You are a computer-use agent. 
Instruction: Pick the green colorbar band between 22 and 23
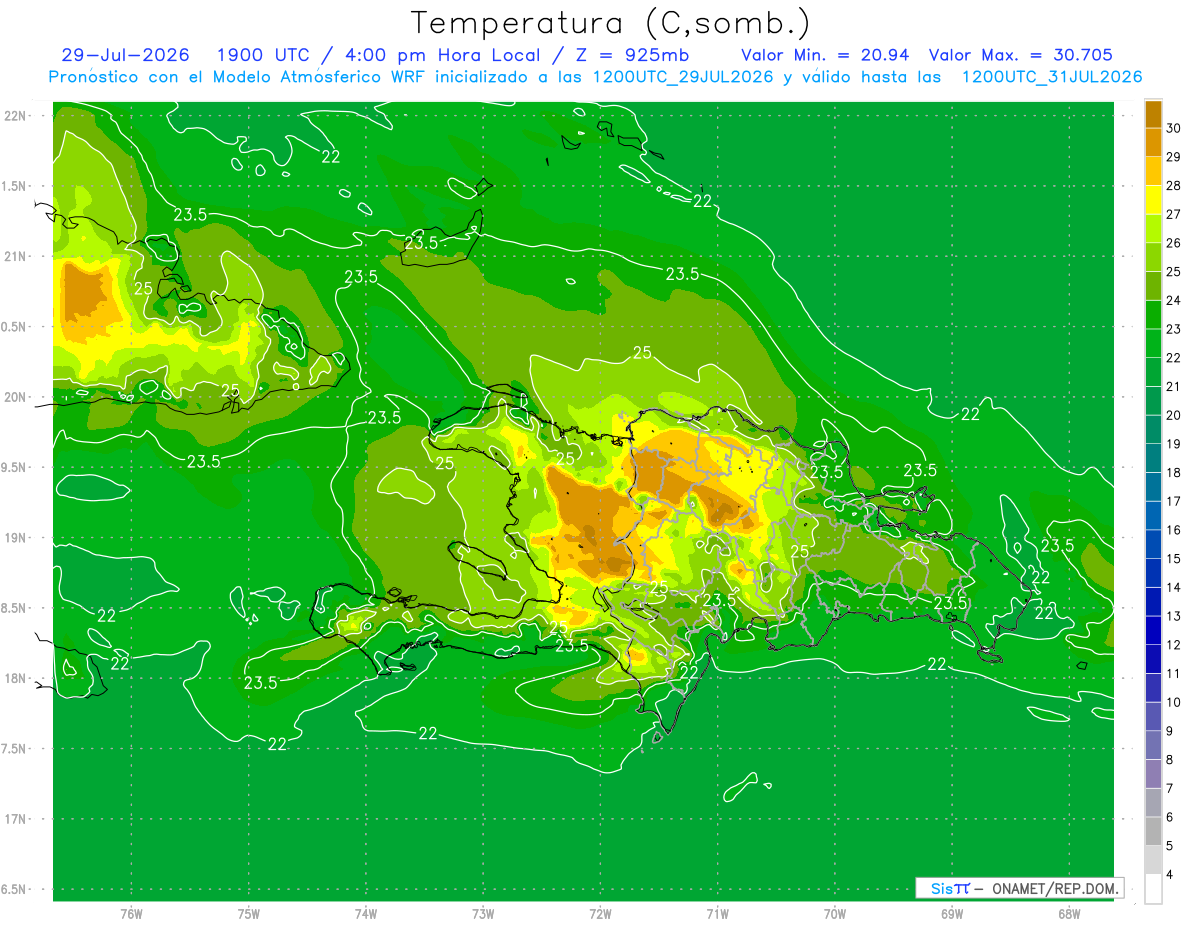pos(1153,344)
